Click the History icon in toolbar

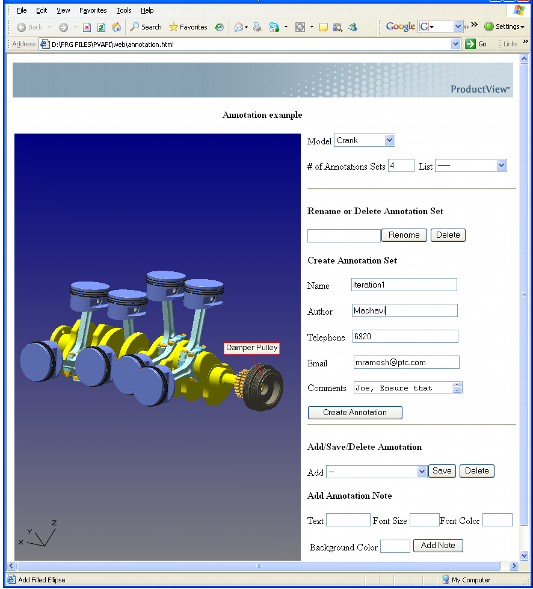click(x=219, y=27)
